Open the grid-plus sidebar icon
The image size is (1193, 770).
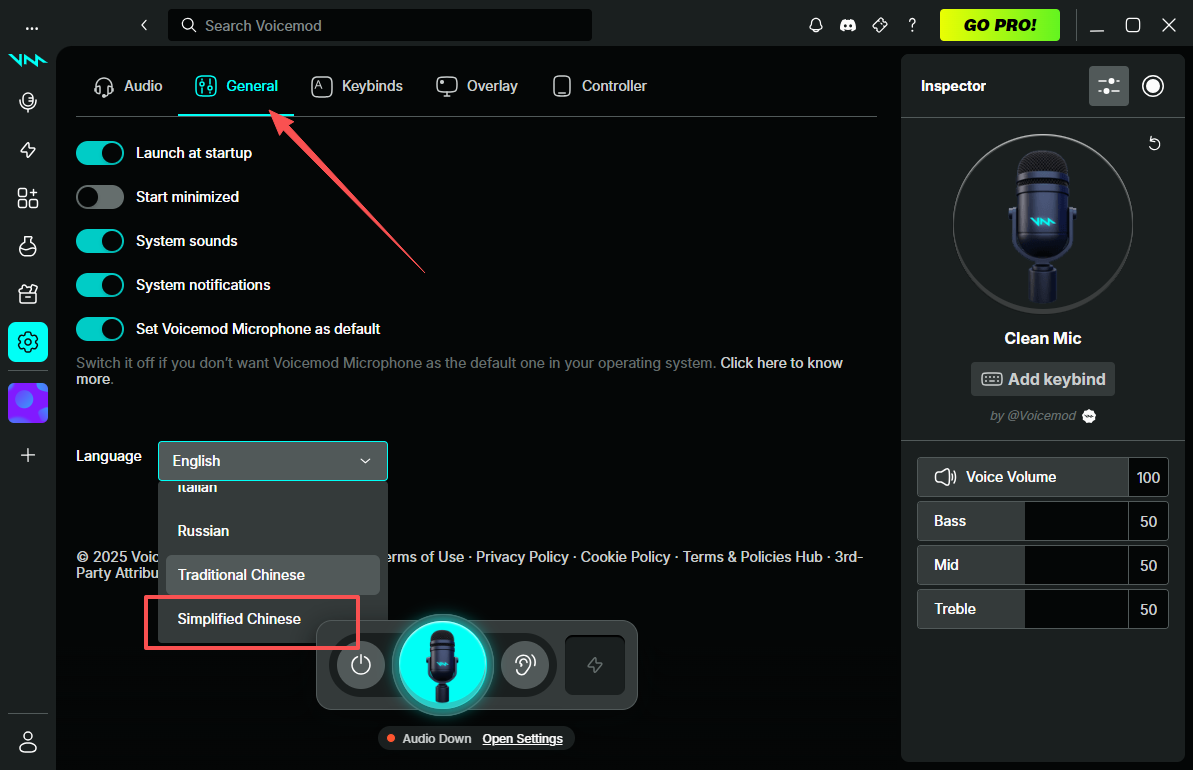click(28, 198)
